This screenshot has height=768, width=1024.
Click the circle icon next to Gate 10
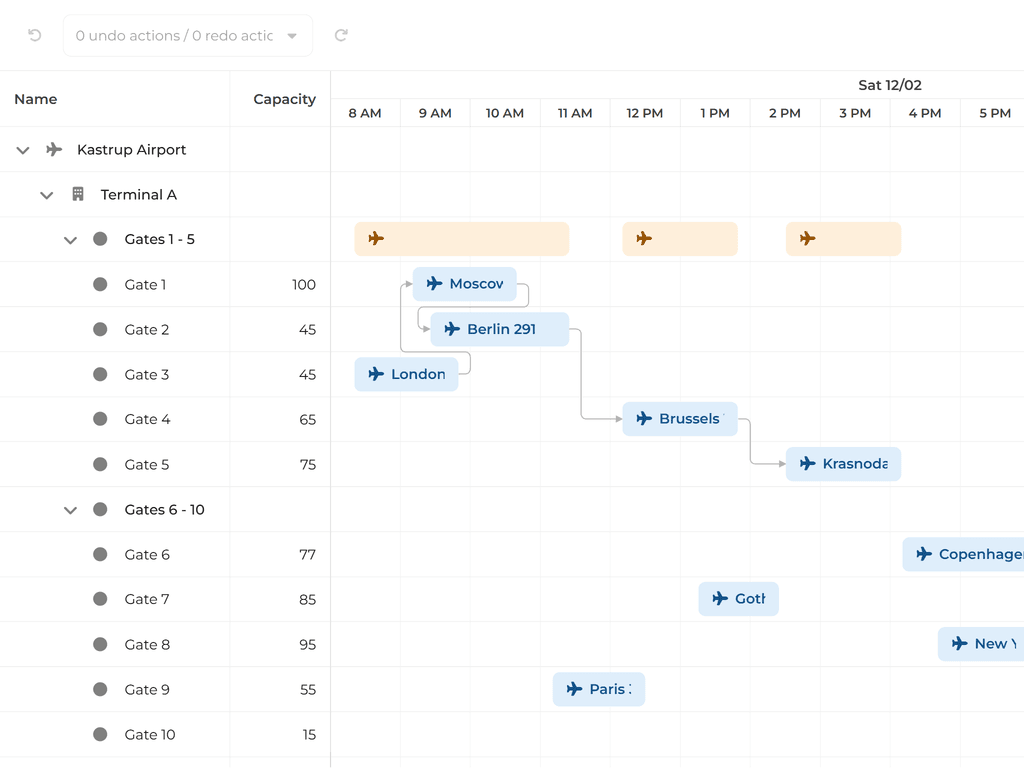[x=100, y=735]
